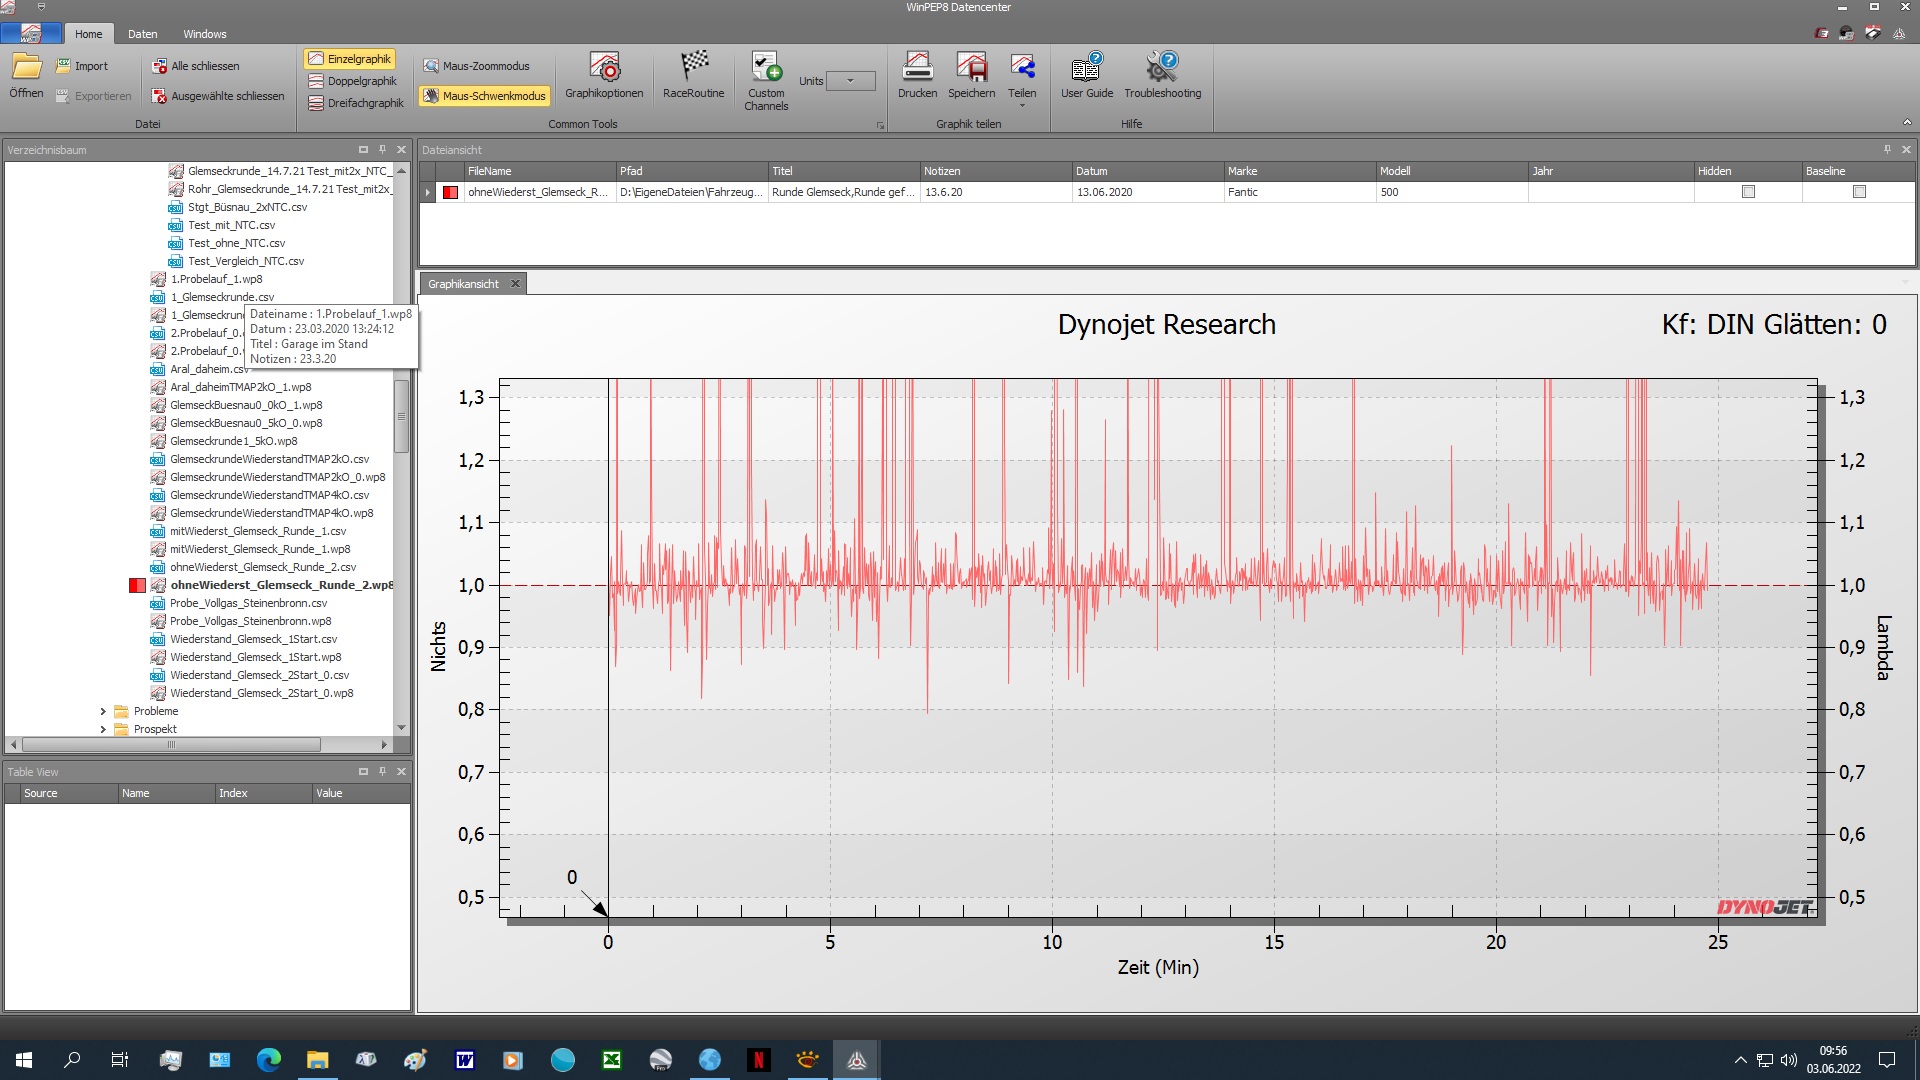Screen dimensions: 1920x1080
Task: Toggle the Hidden checkbox for the run
Action: pos(1748,192)
